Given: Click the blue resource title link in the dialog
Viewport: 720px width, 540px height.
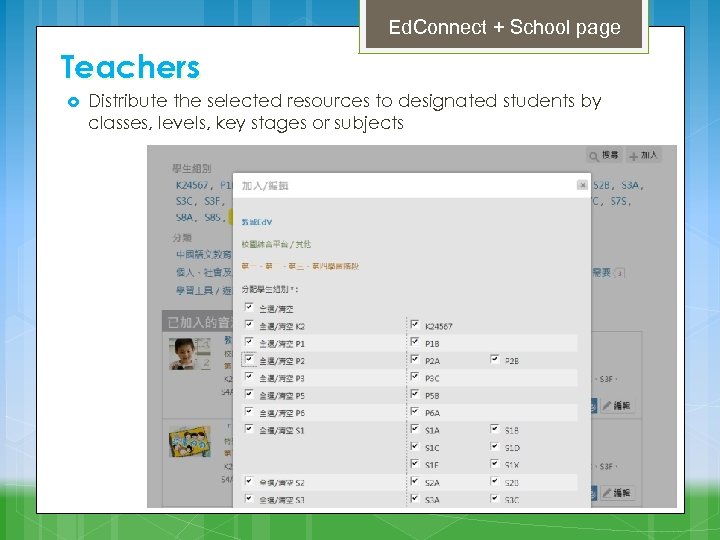Looking at the screenshot, I should pyautogui.click(x=257, y=222).
